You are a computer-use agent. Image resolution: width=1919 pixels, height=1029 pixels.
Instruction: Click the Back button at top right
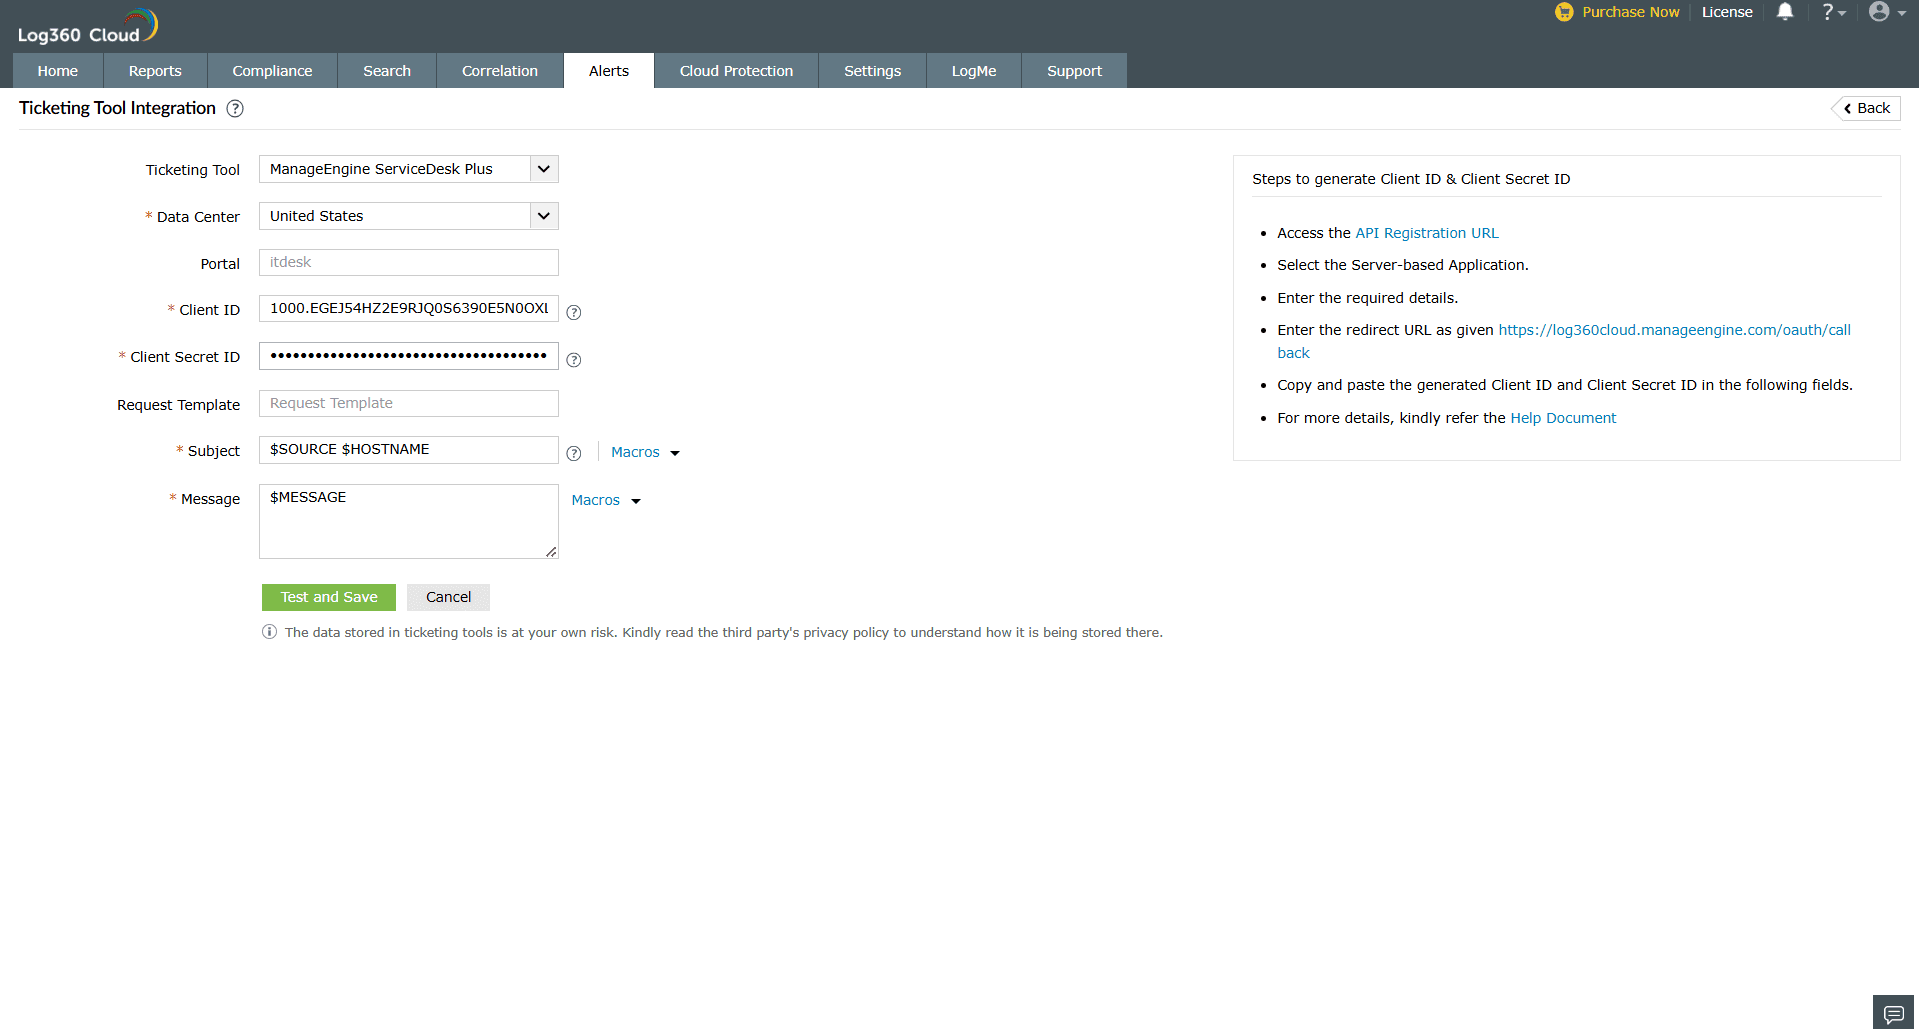(x=1865, y=108)
